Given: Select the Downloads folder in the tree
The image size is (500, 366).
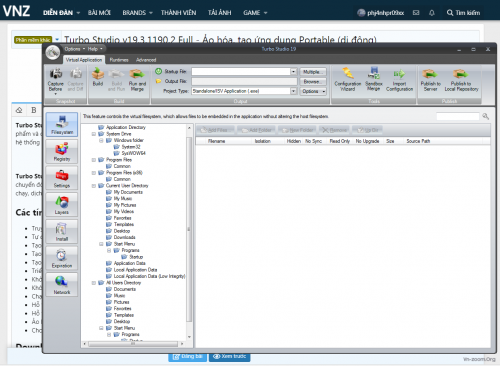Looking at the screenshot, I should pyautogui.click(x=124, y=237).
